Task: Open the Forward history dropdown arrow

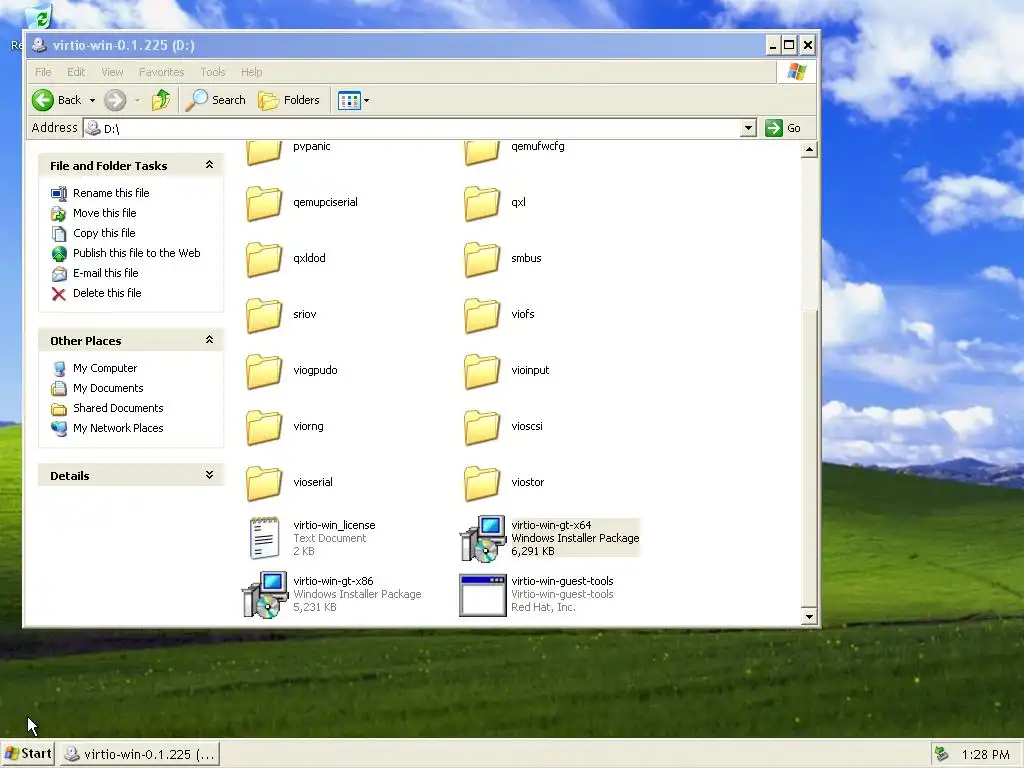Action: pos(137,101)
